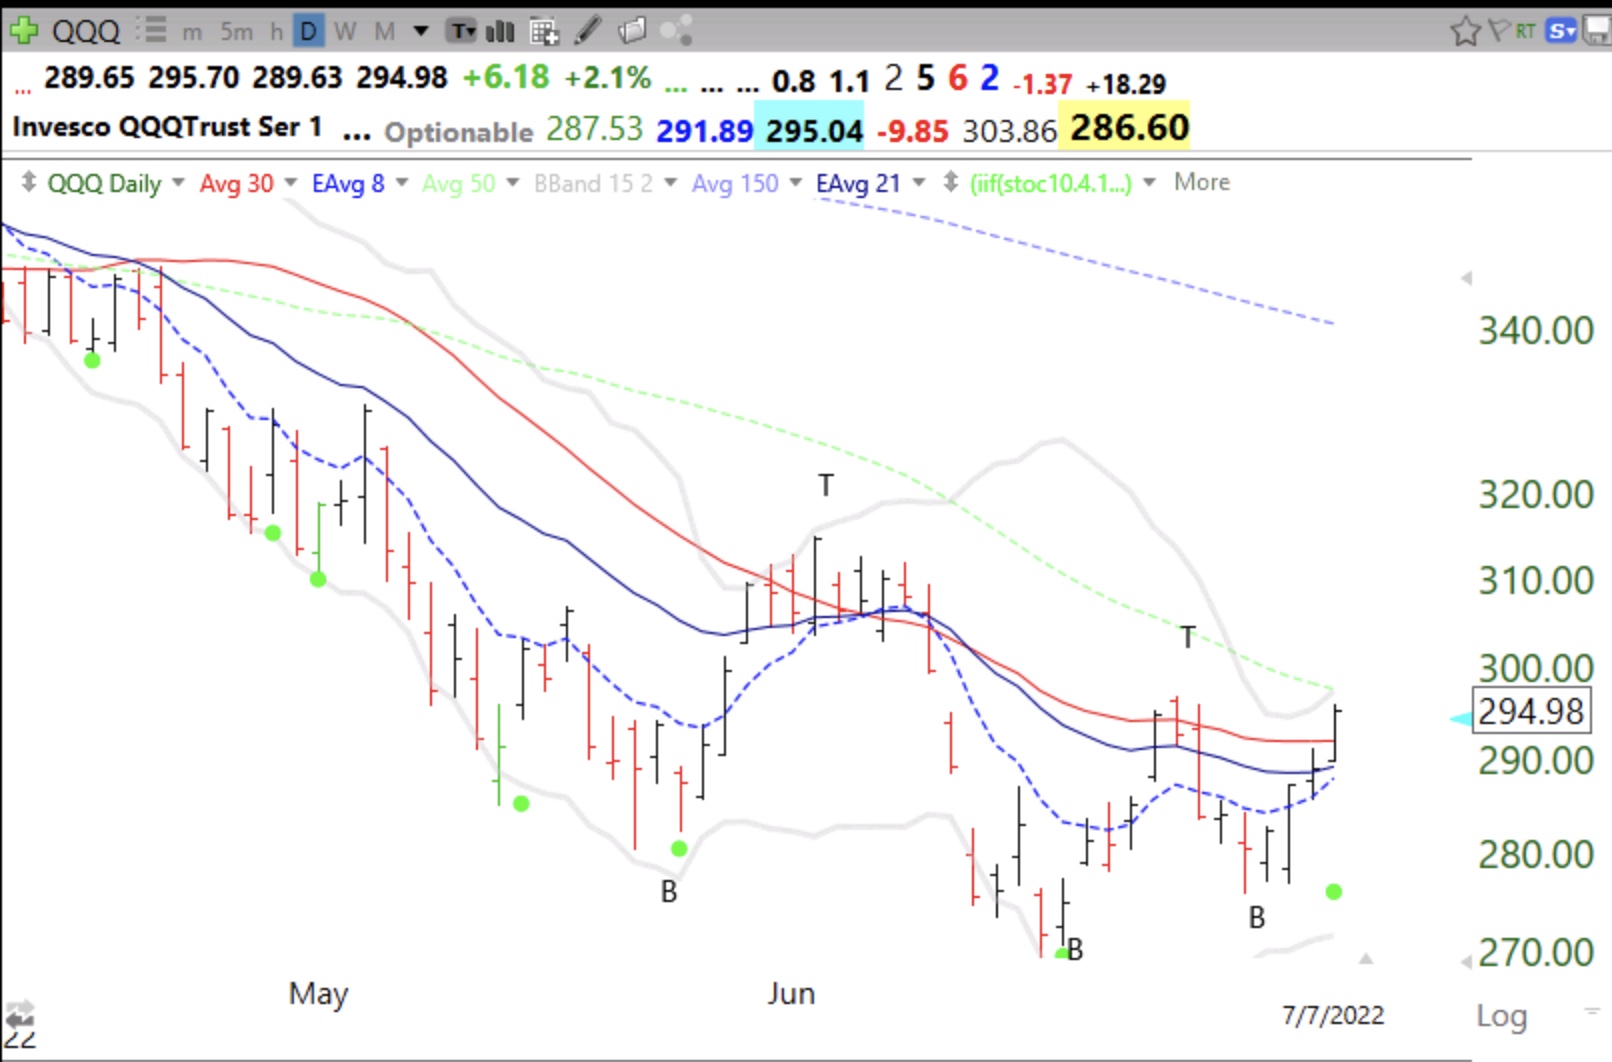Click the 294.98 current price label

(1530, 711)
